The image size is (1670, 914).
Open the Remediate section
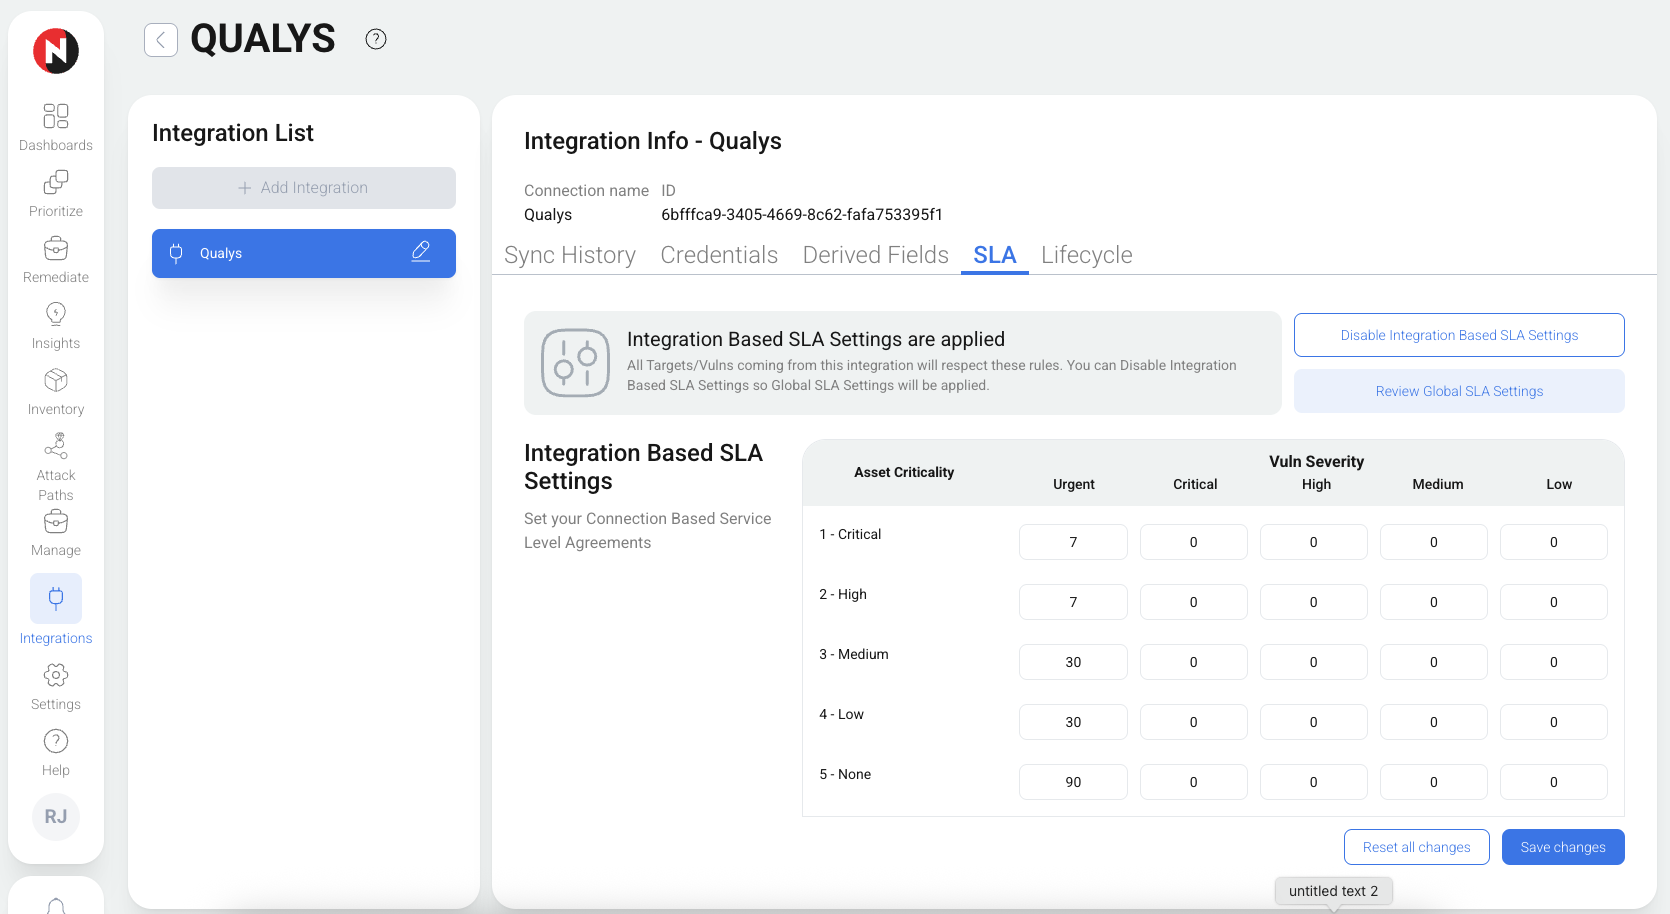56,259
